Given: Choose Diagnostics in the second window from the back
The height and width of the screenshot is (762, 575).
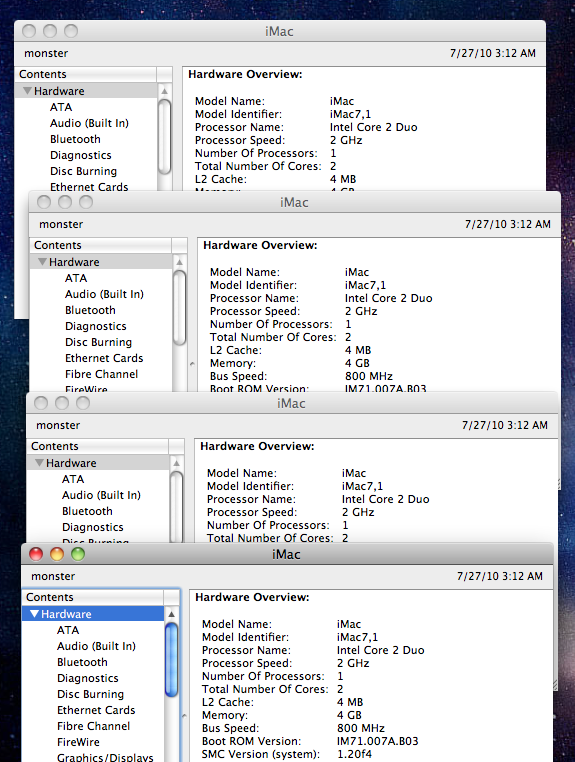Looking at the screenshot, I should tap(95, 326).
